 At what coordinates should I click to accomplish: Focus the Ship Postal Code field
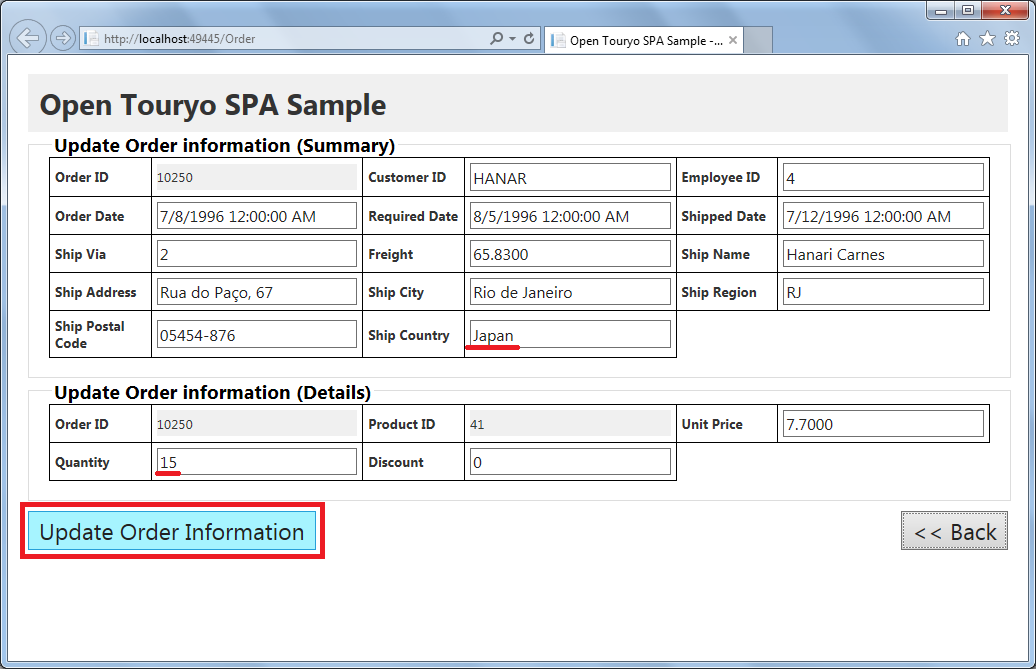(256, 335)
